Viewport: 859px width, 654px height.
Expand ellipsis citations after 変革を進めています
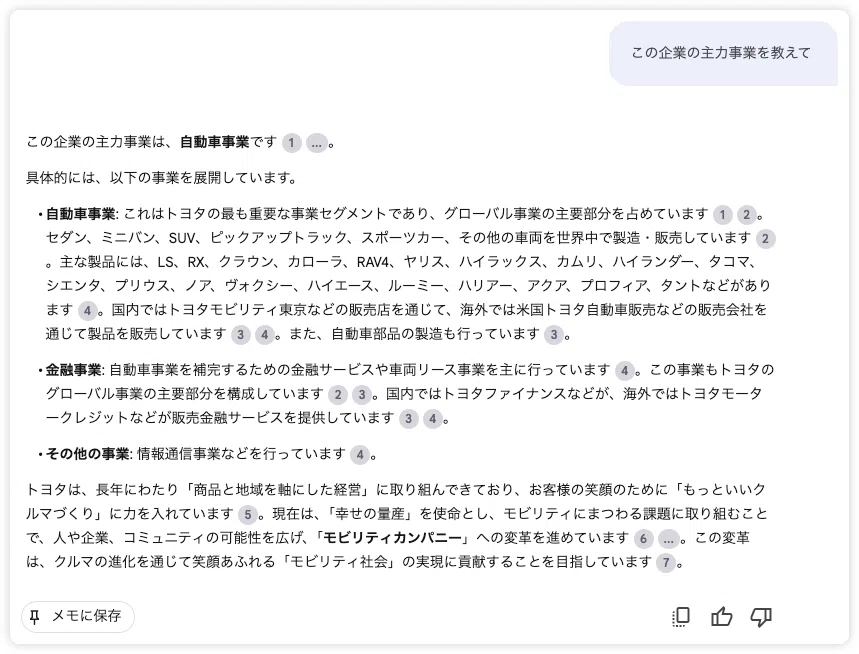(668, 539)
